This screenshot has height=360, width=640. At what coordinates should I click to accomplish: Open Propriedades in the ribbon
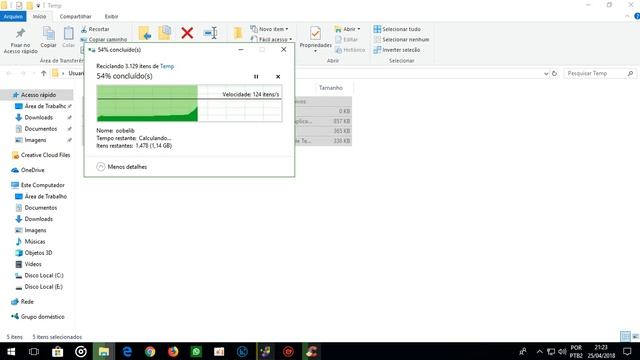315,39
